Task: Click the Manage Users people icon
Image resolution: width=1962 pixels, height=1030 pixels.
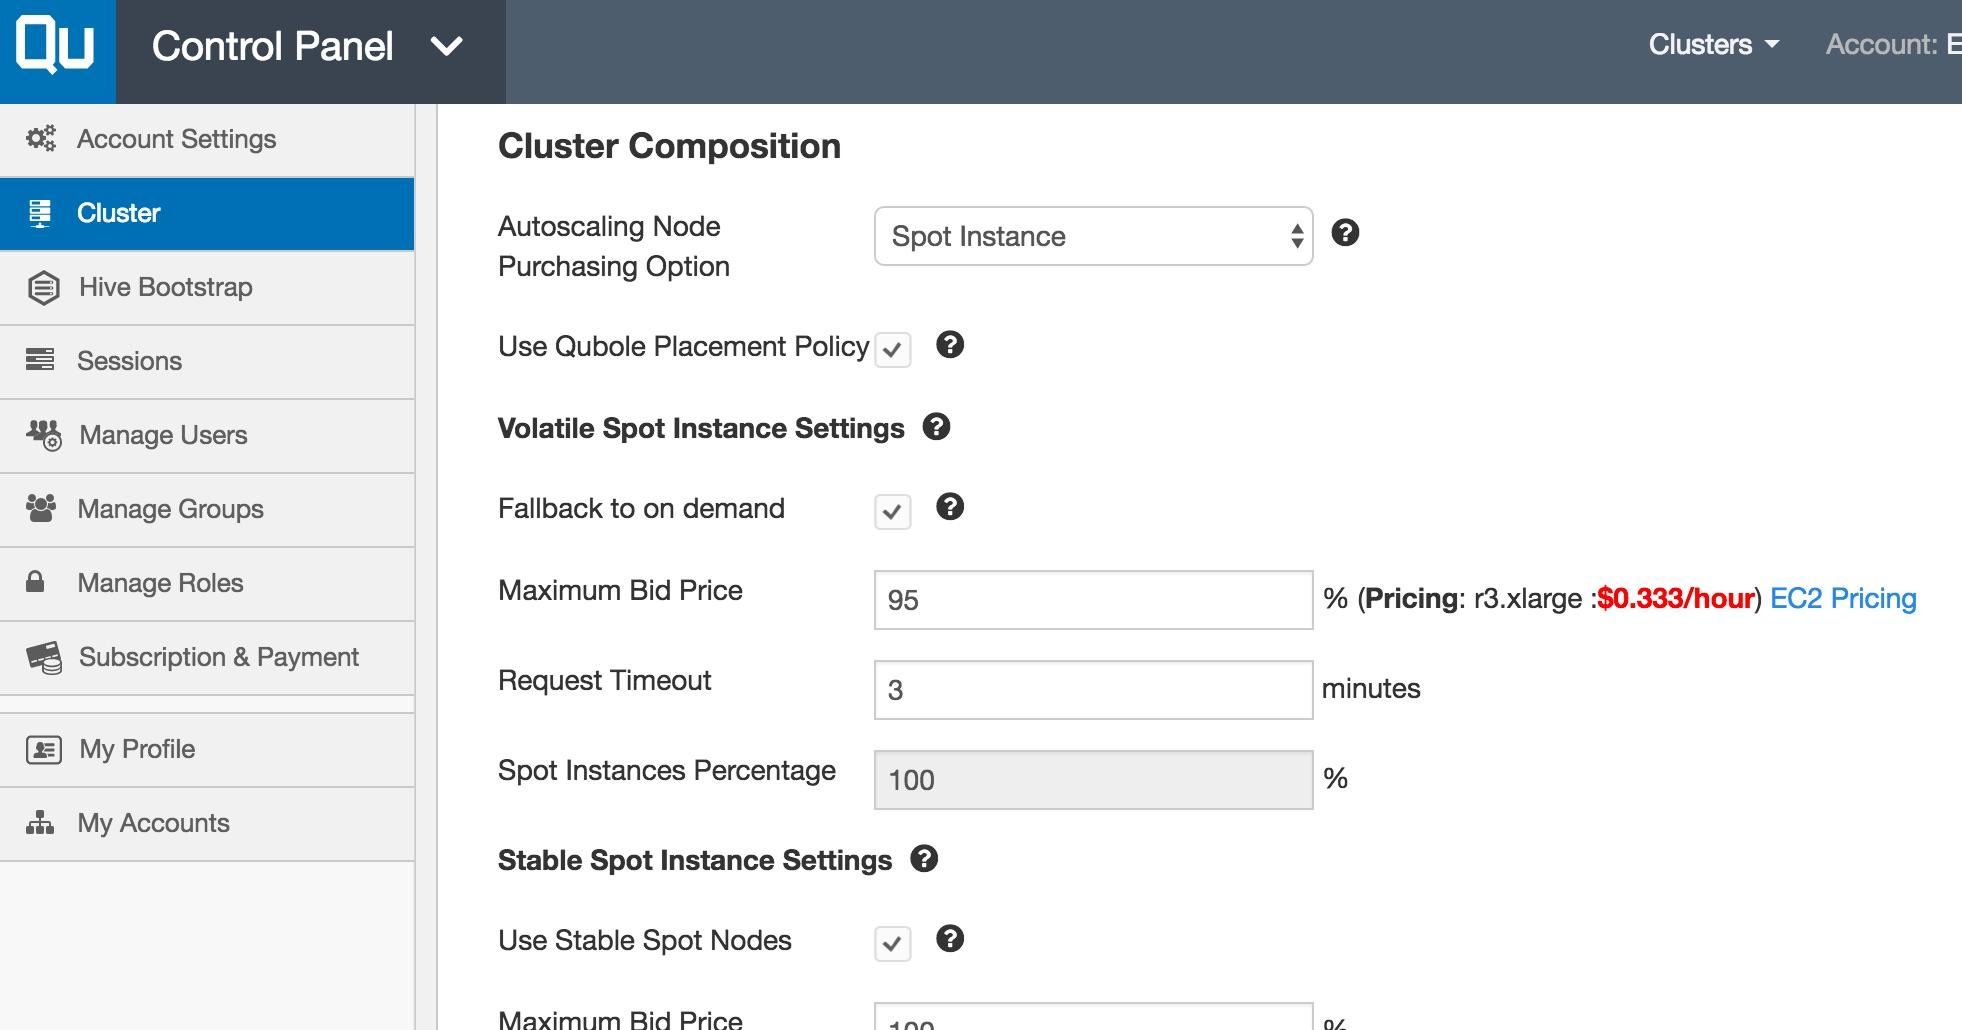Action: pyautogui.click(x=43, y=435)
